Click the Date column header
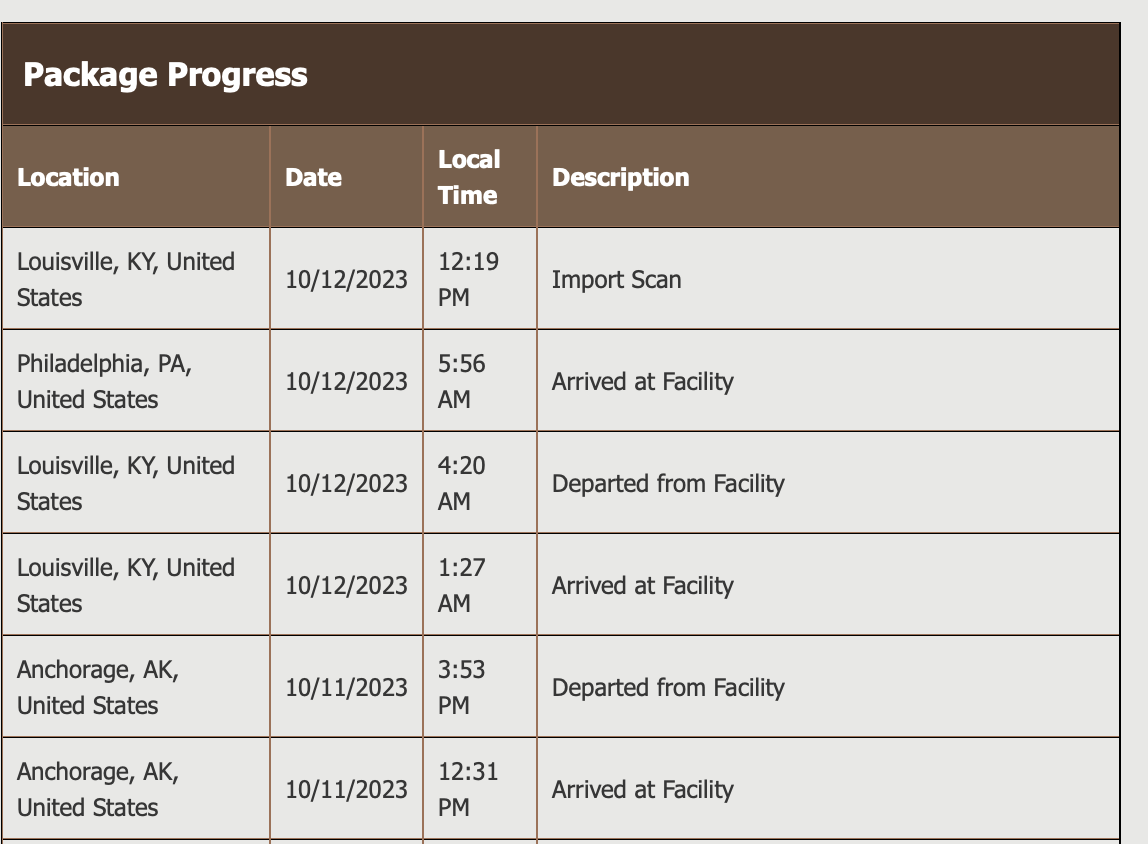The width and height of the screenshot is (1148, 844). (313, 178)
